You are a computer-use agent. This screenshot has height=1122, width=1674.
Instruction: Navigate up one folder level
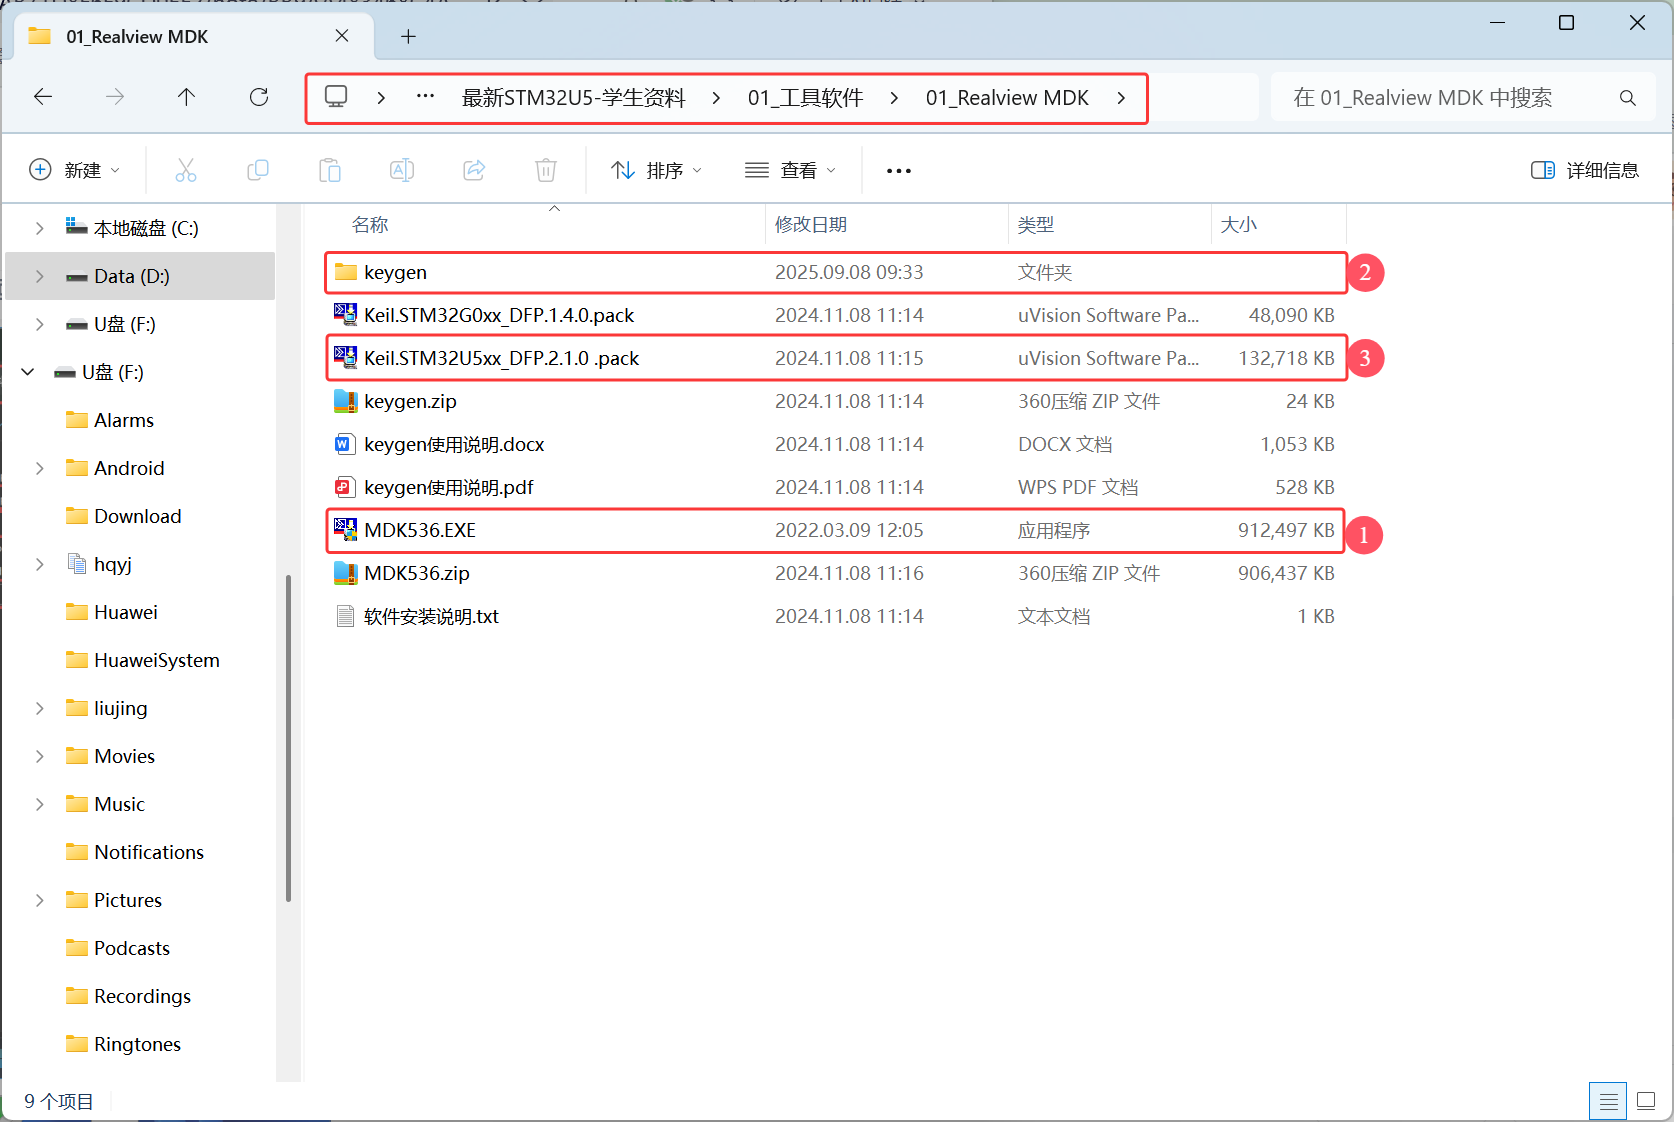(186, 97)
